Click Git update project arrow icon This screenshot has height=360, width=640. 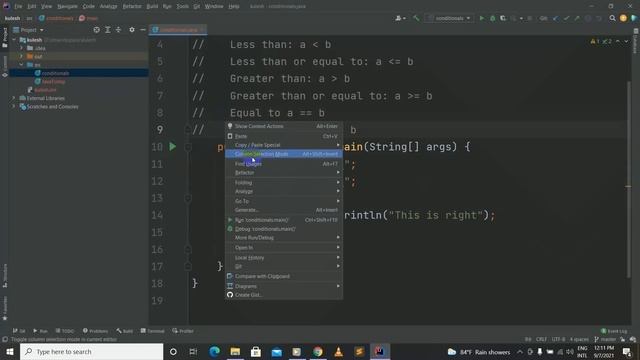[x=555, y=18]
